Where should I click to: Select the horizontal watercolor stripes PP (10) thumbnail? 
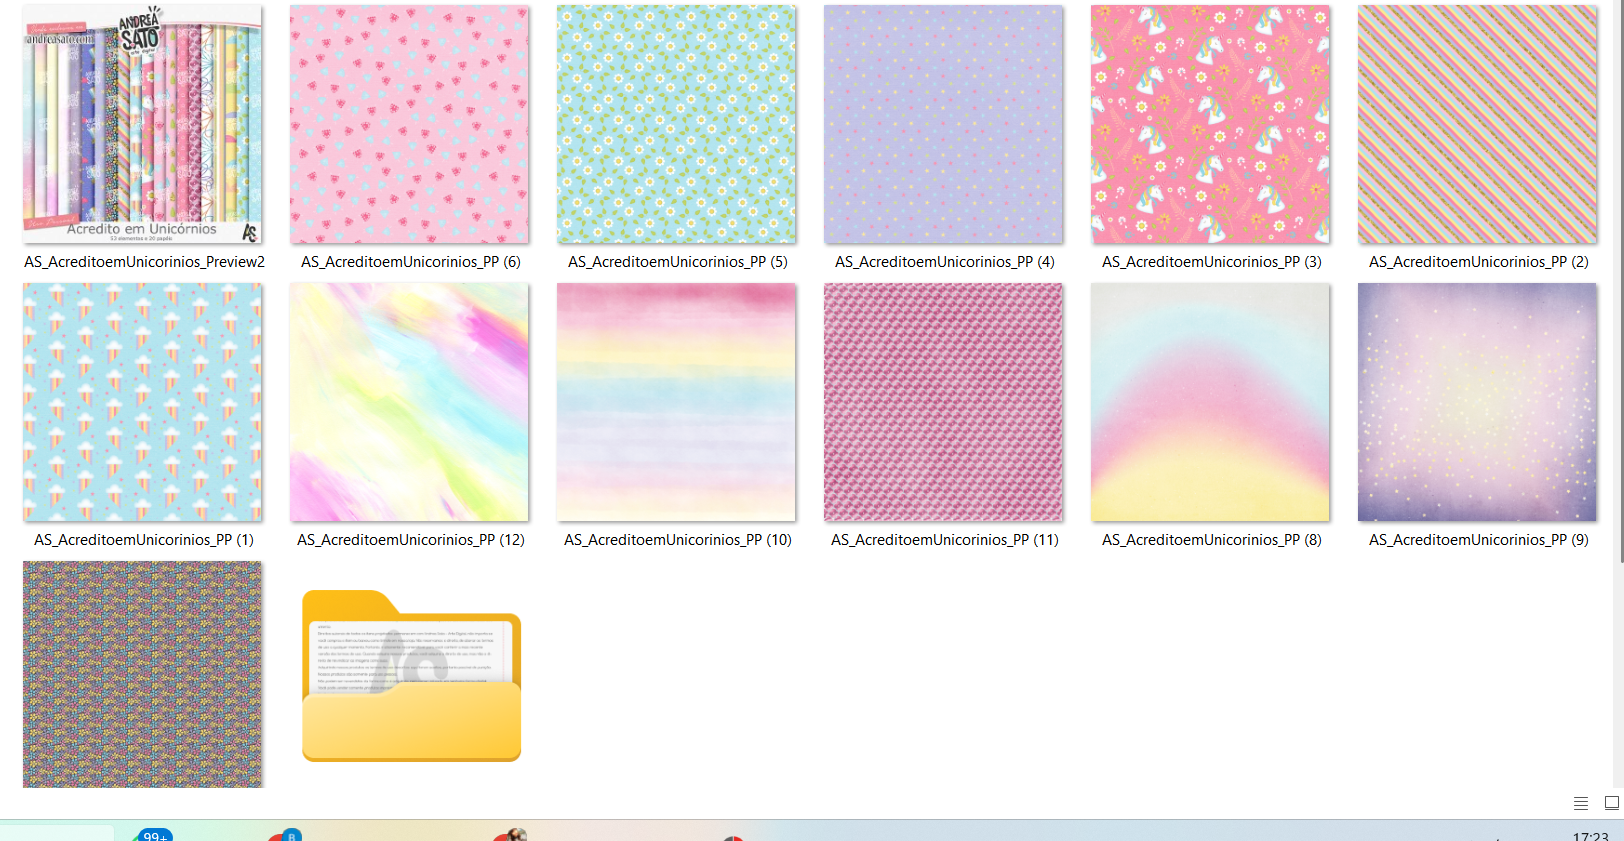[x=676, y=402]
